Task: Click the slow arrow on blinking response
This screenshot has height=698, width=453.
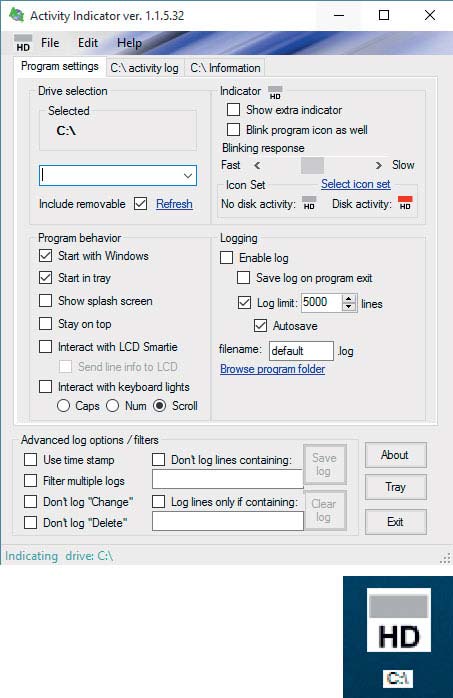Action: [378, 166]
